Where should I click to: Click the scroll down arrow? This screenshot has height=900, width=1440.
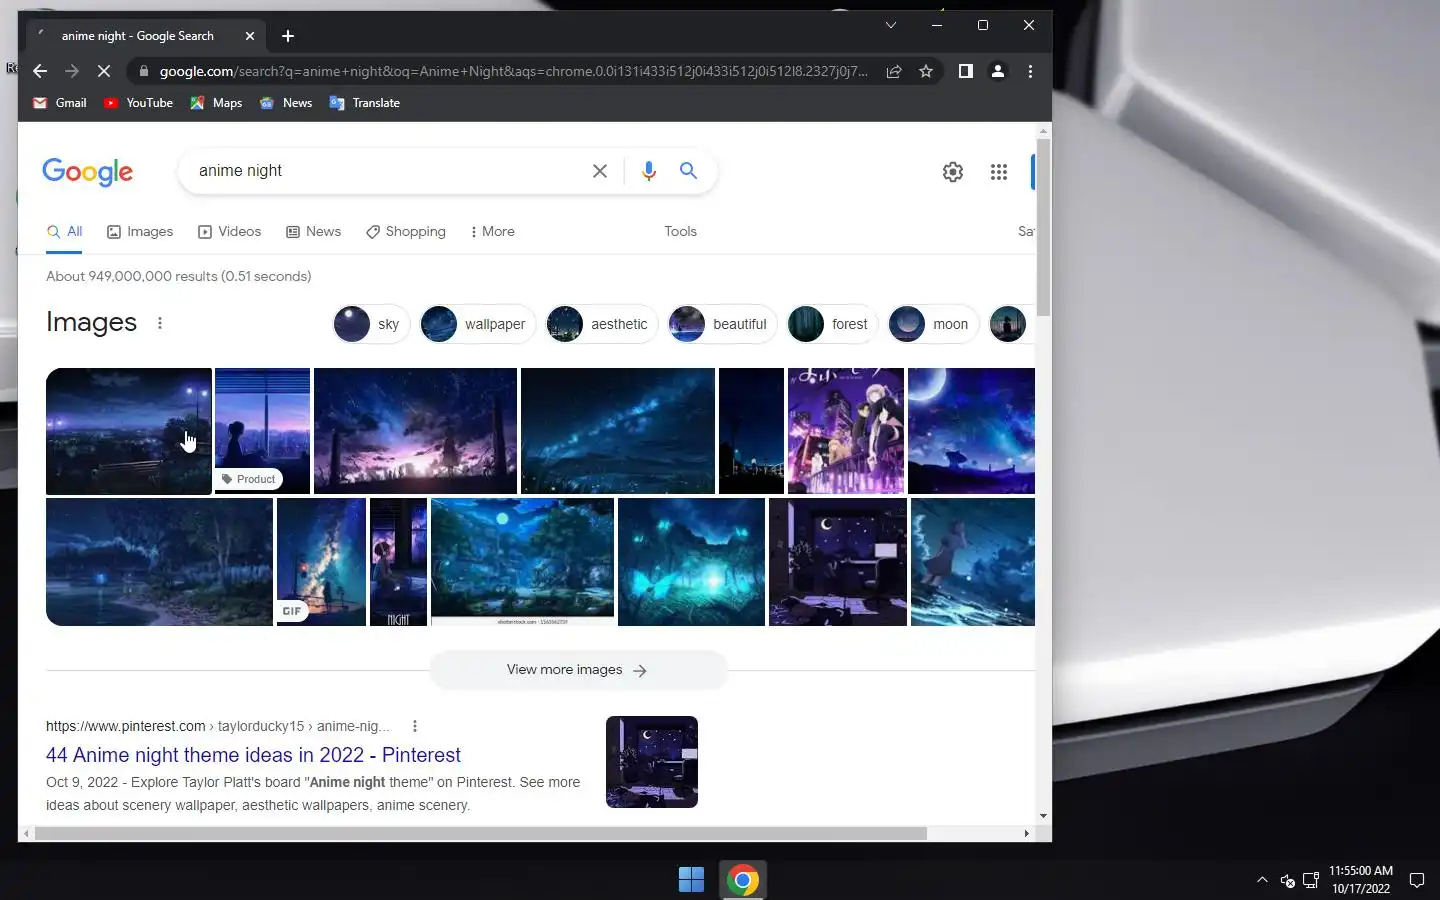[1043, 816]
